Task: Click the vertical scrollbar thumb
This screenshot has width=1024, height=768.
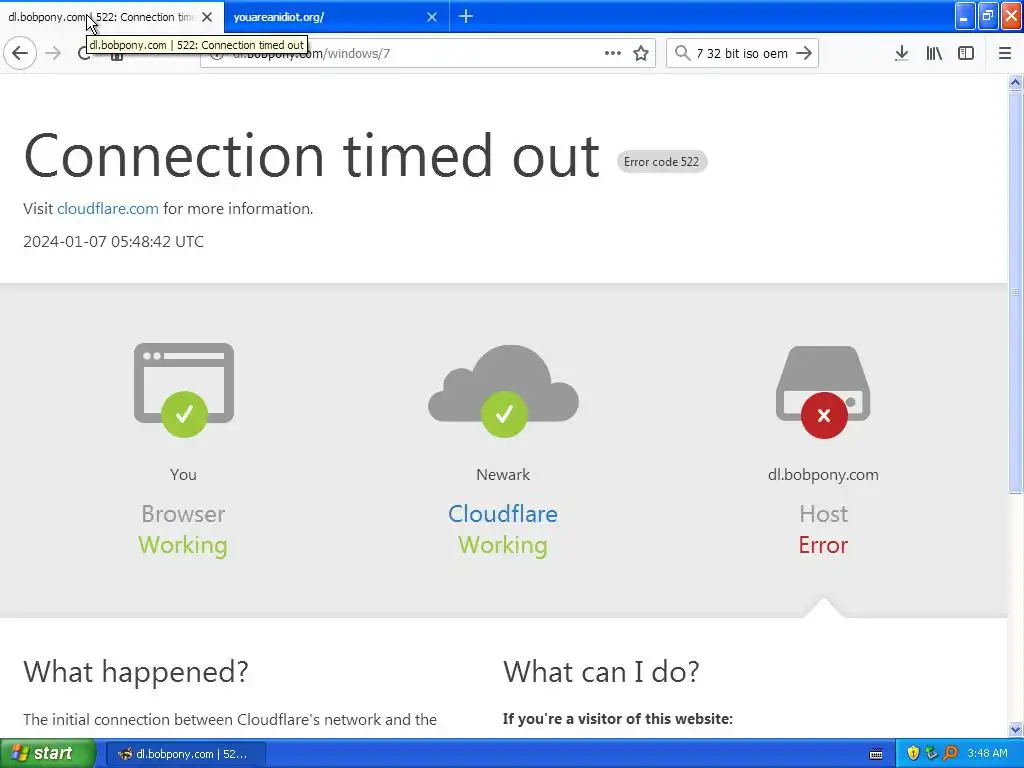Action: pos(1015,292)
